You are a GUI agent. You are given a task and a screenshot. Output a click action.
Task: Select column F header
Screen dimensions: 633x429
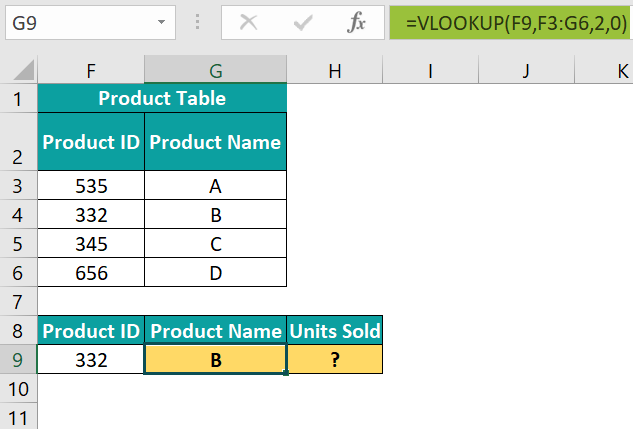click(91, 70)
